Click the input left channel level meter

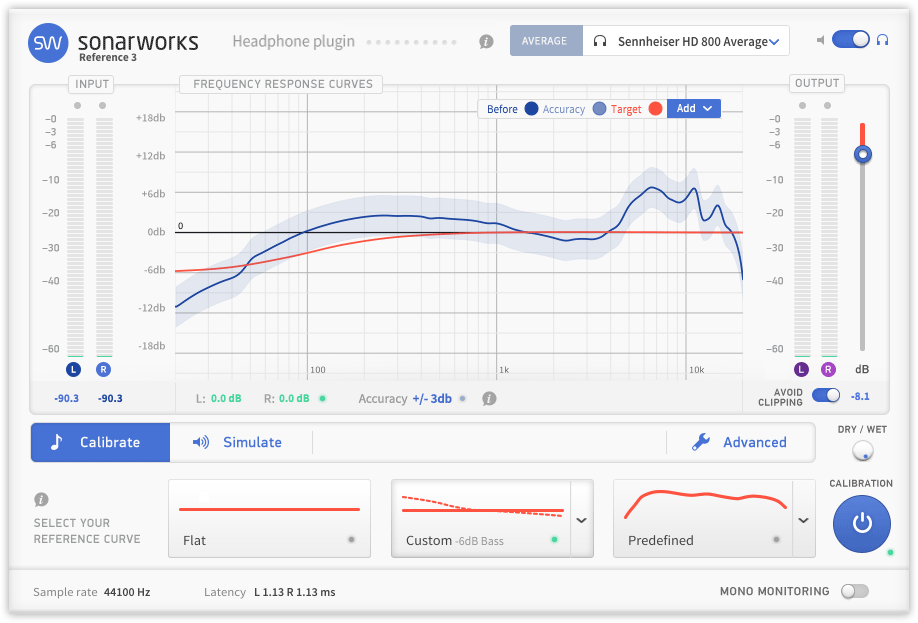point(75,237)
